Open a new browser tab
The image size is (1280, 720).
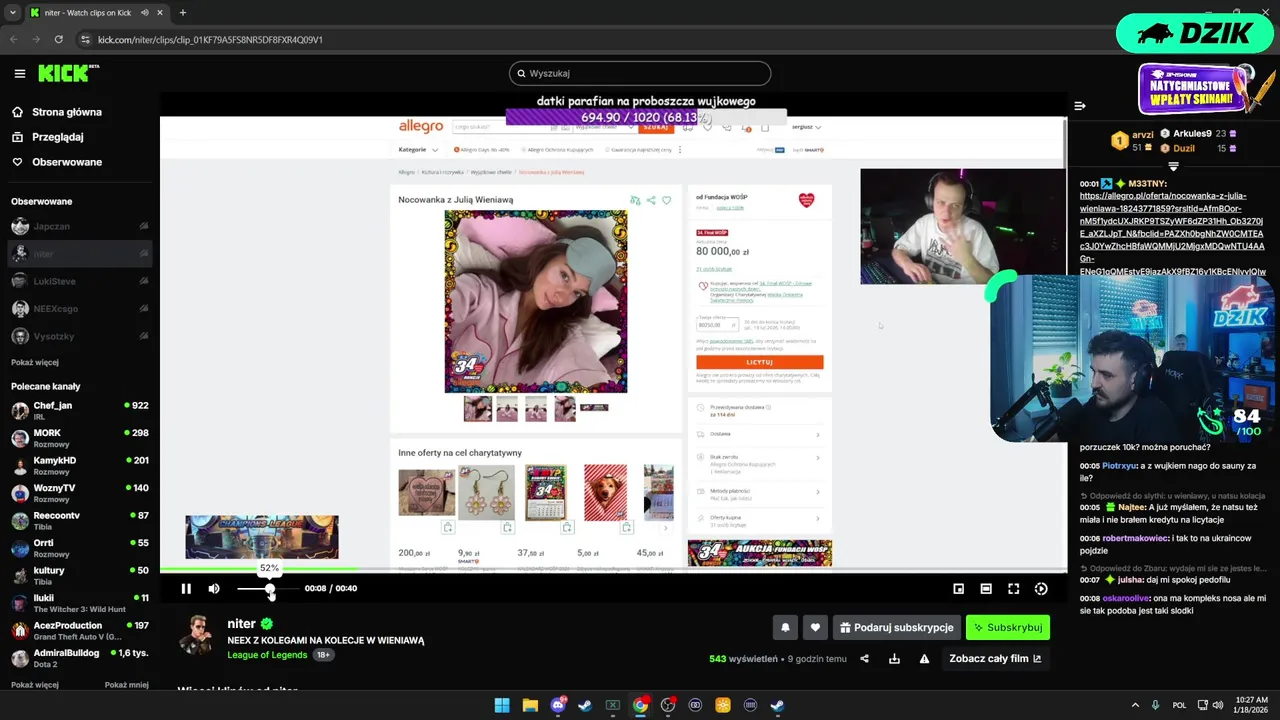point(182,13)
